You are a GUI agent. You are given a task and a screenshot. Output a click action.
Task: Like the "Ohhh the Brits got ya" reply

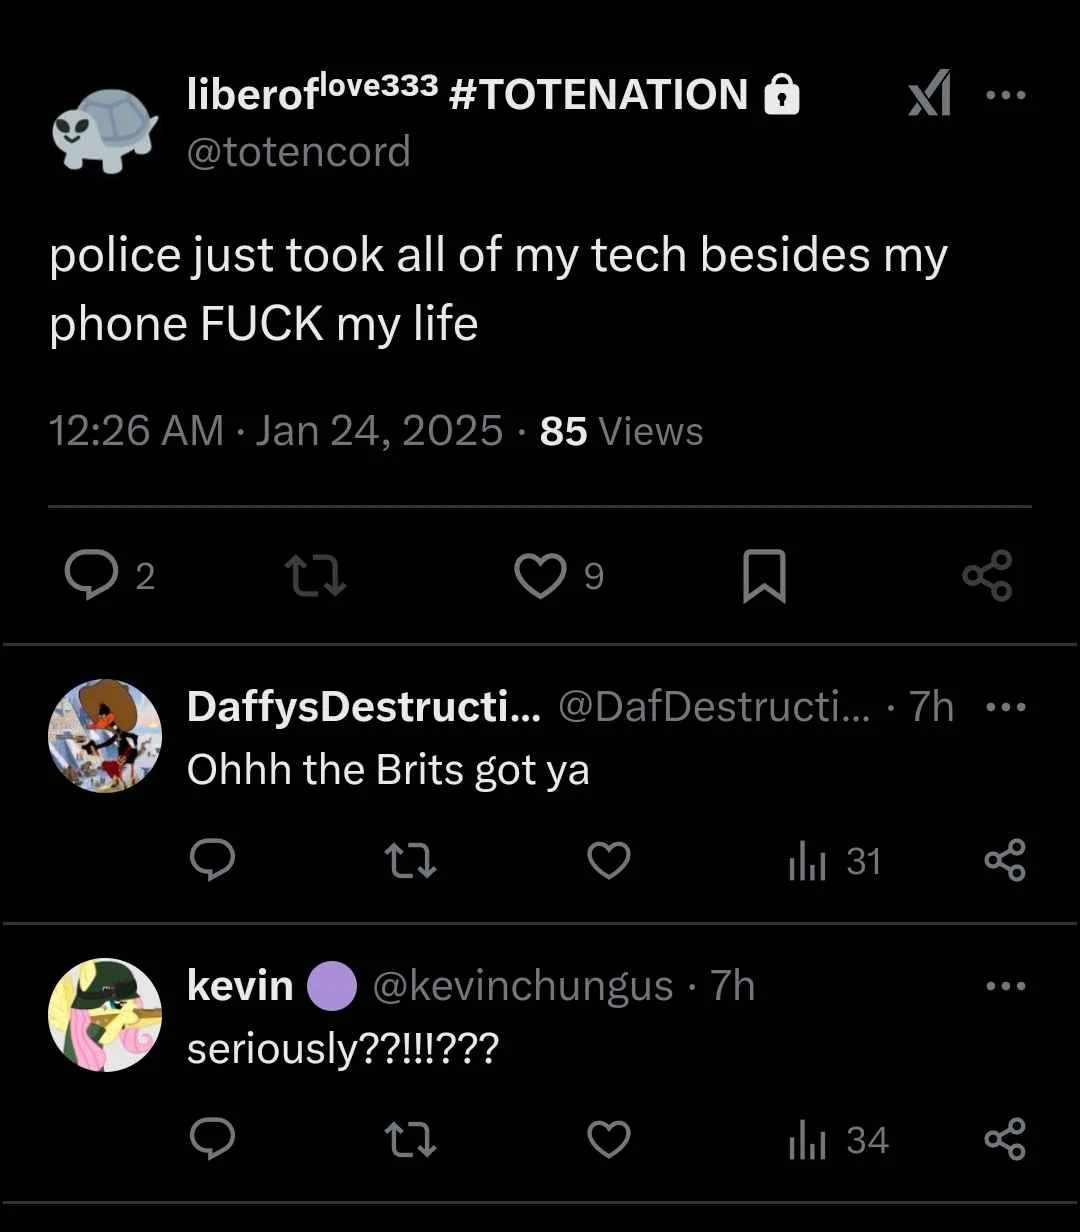tap(608, 861)
